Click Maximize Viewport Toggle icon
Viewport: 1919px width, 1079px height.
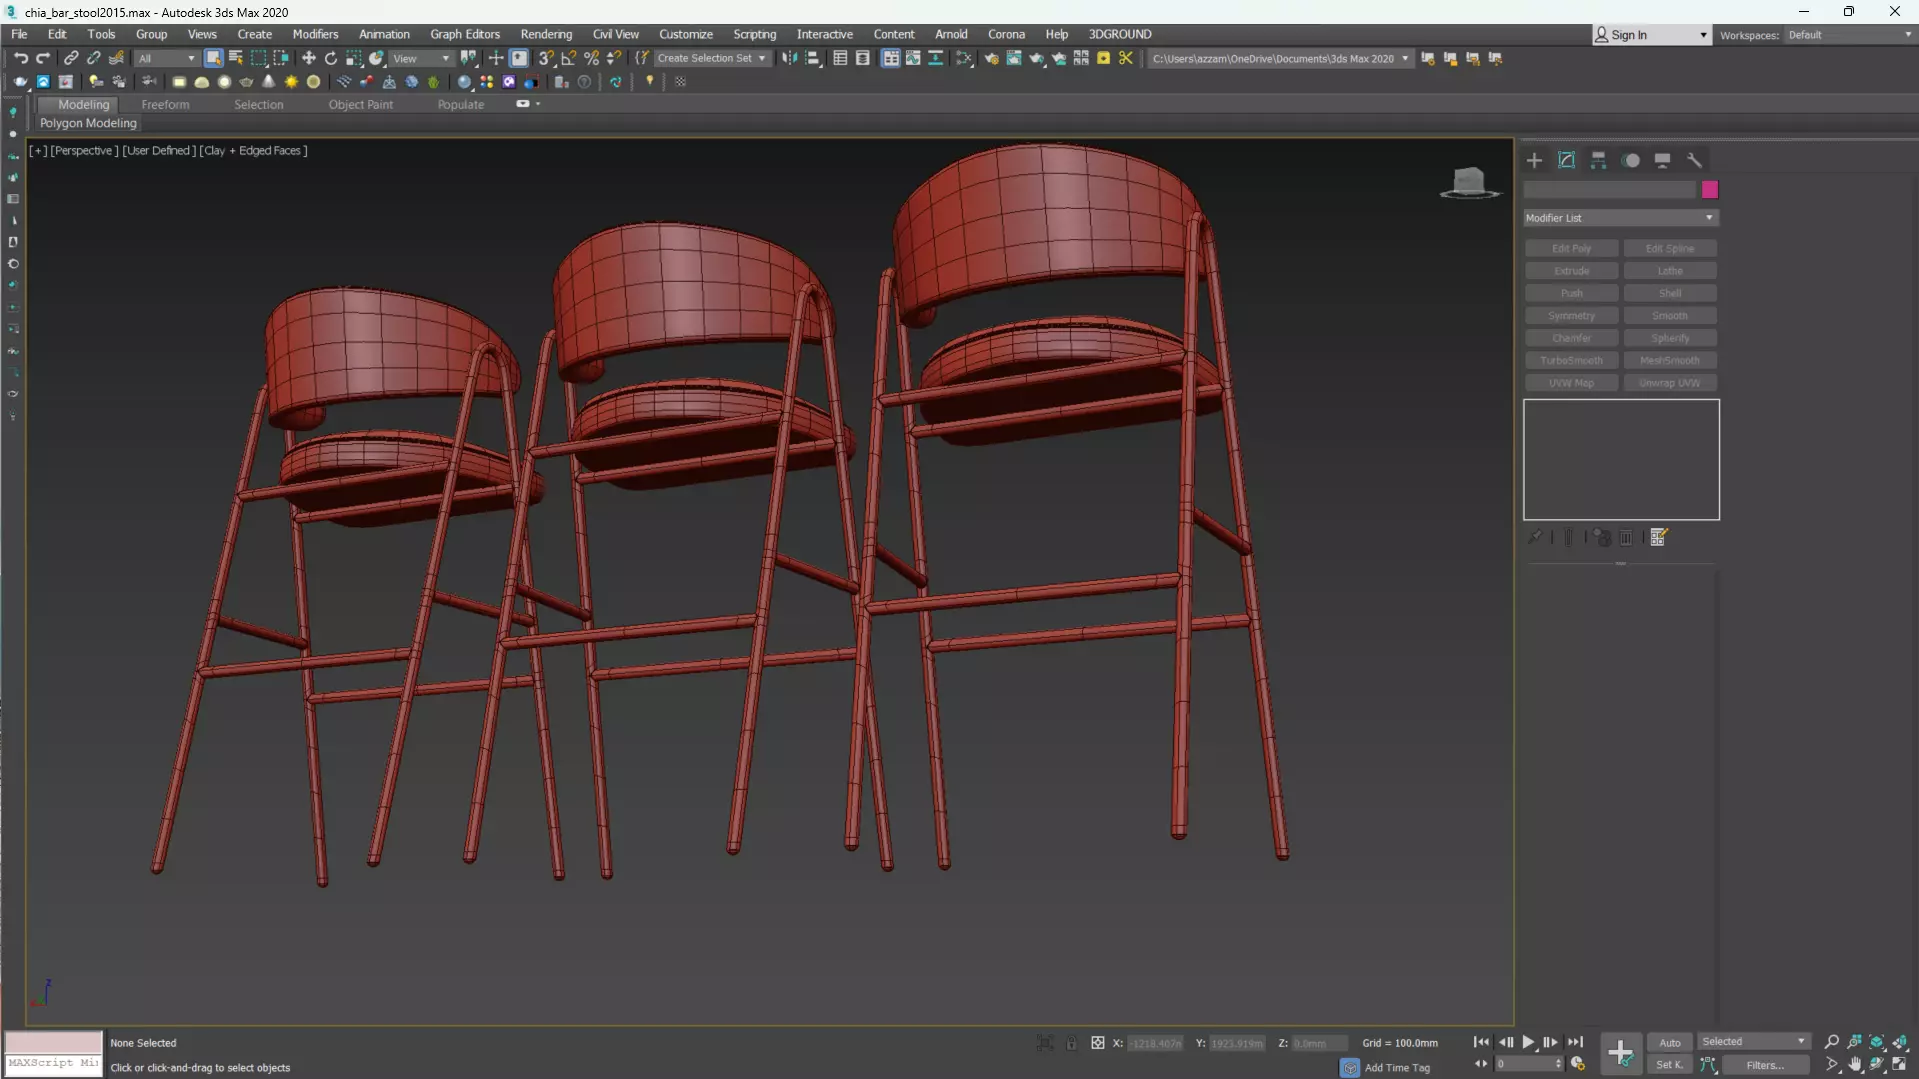(1899, 1065)
